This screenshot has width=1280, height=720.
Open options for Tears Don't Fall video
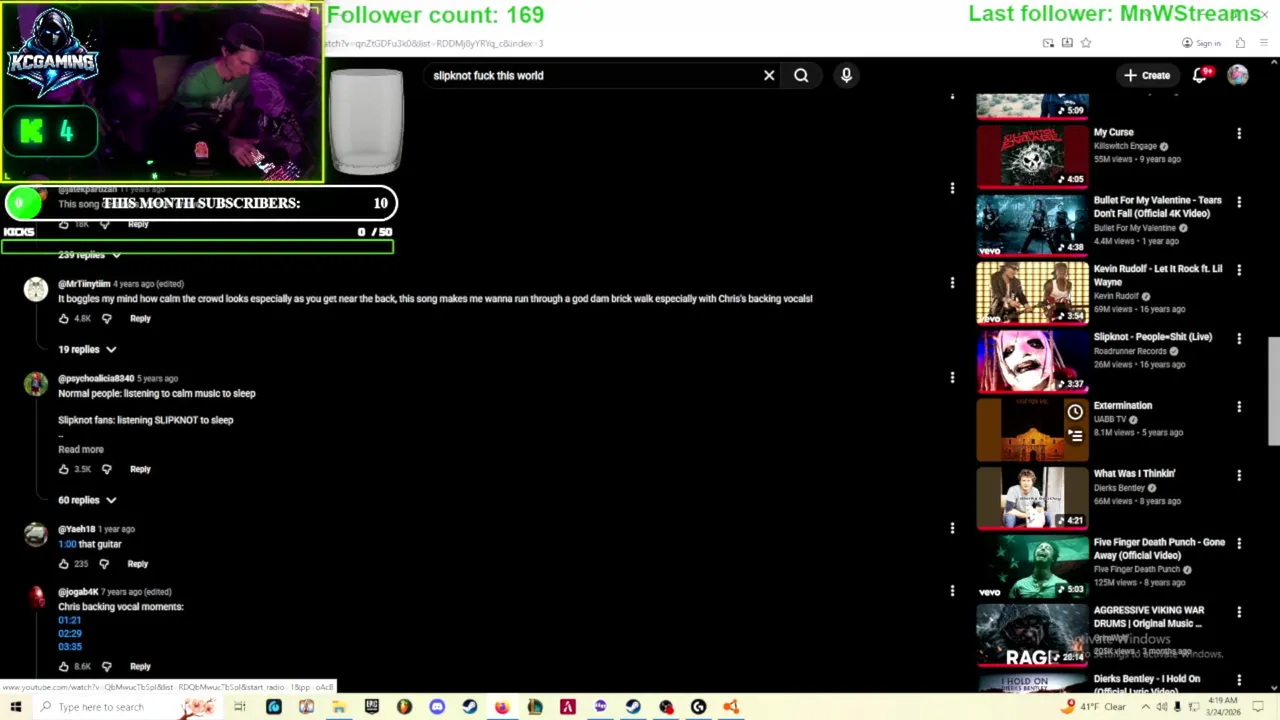point(1239,202)
